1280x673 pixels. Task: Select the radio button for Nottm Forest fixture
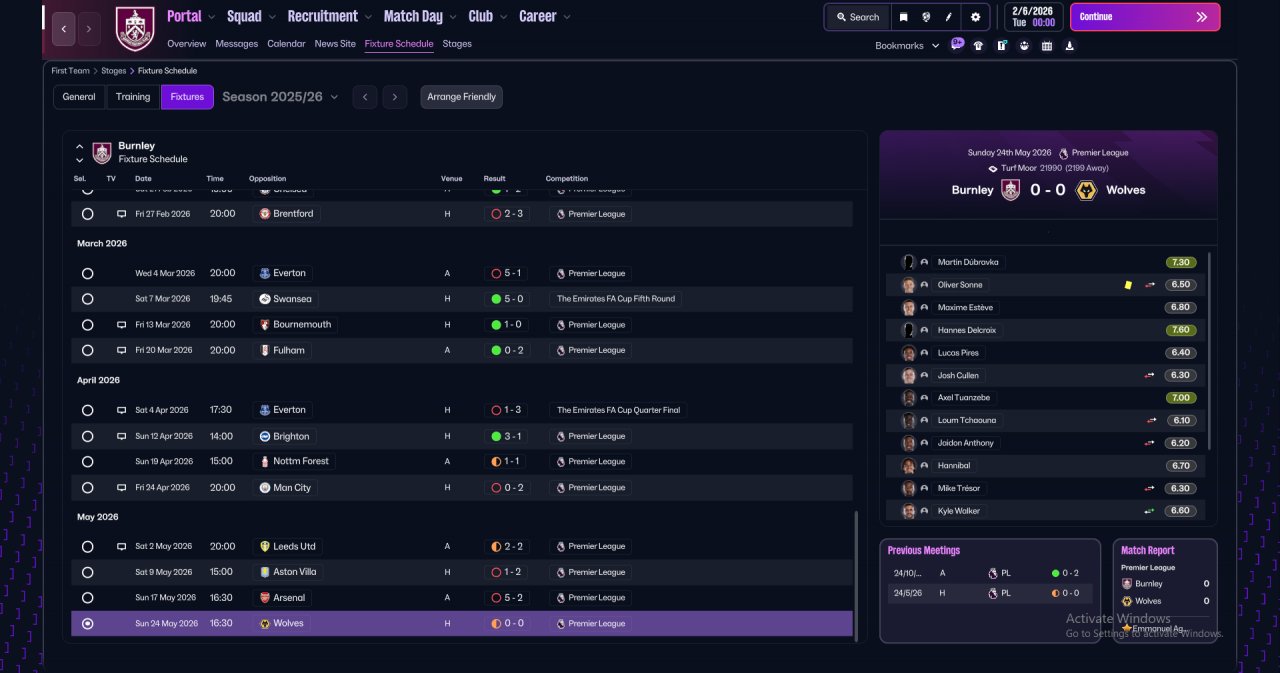(88, 462)
